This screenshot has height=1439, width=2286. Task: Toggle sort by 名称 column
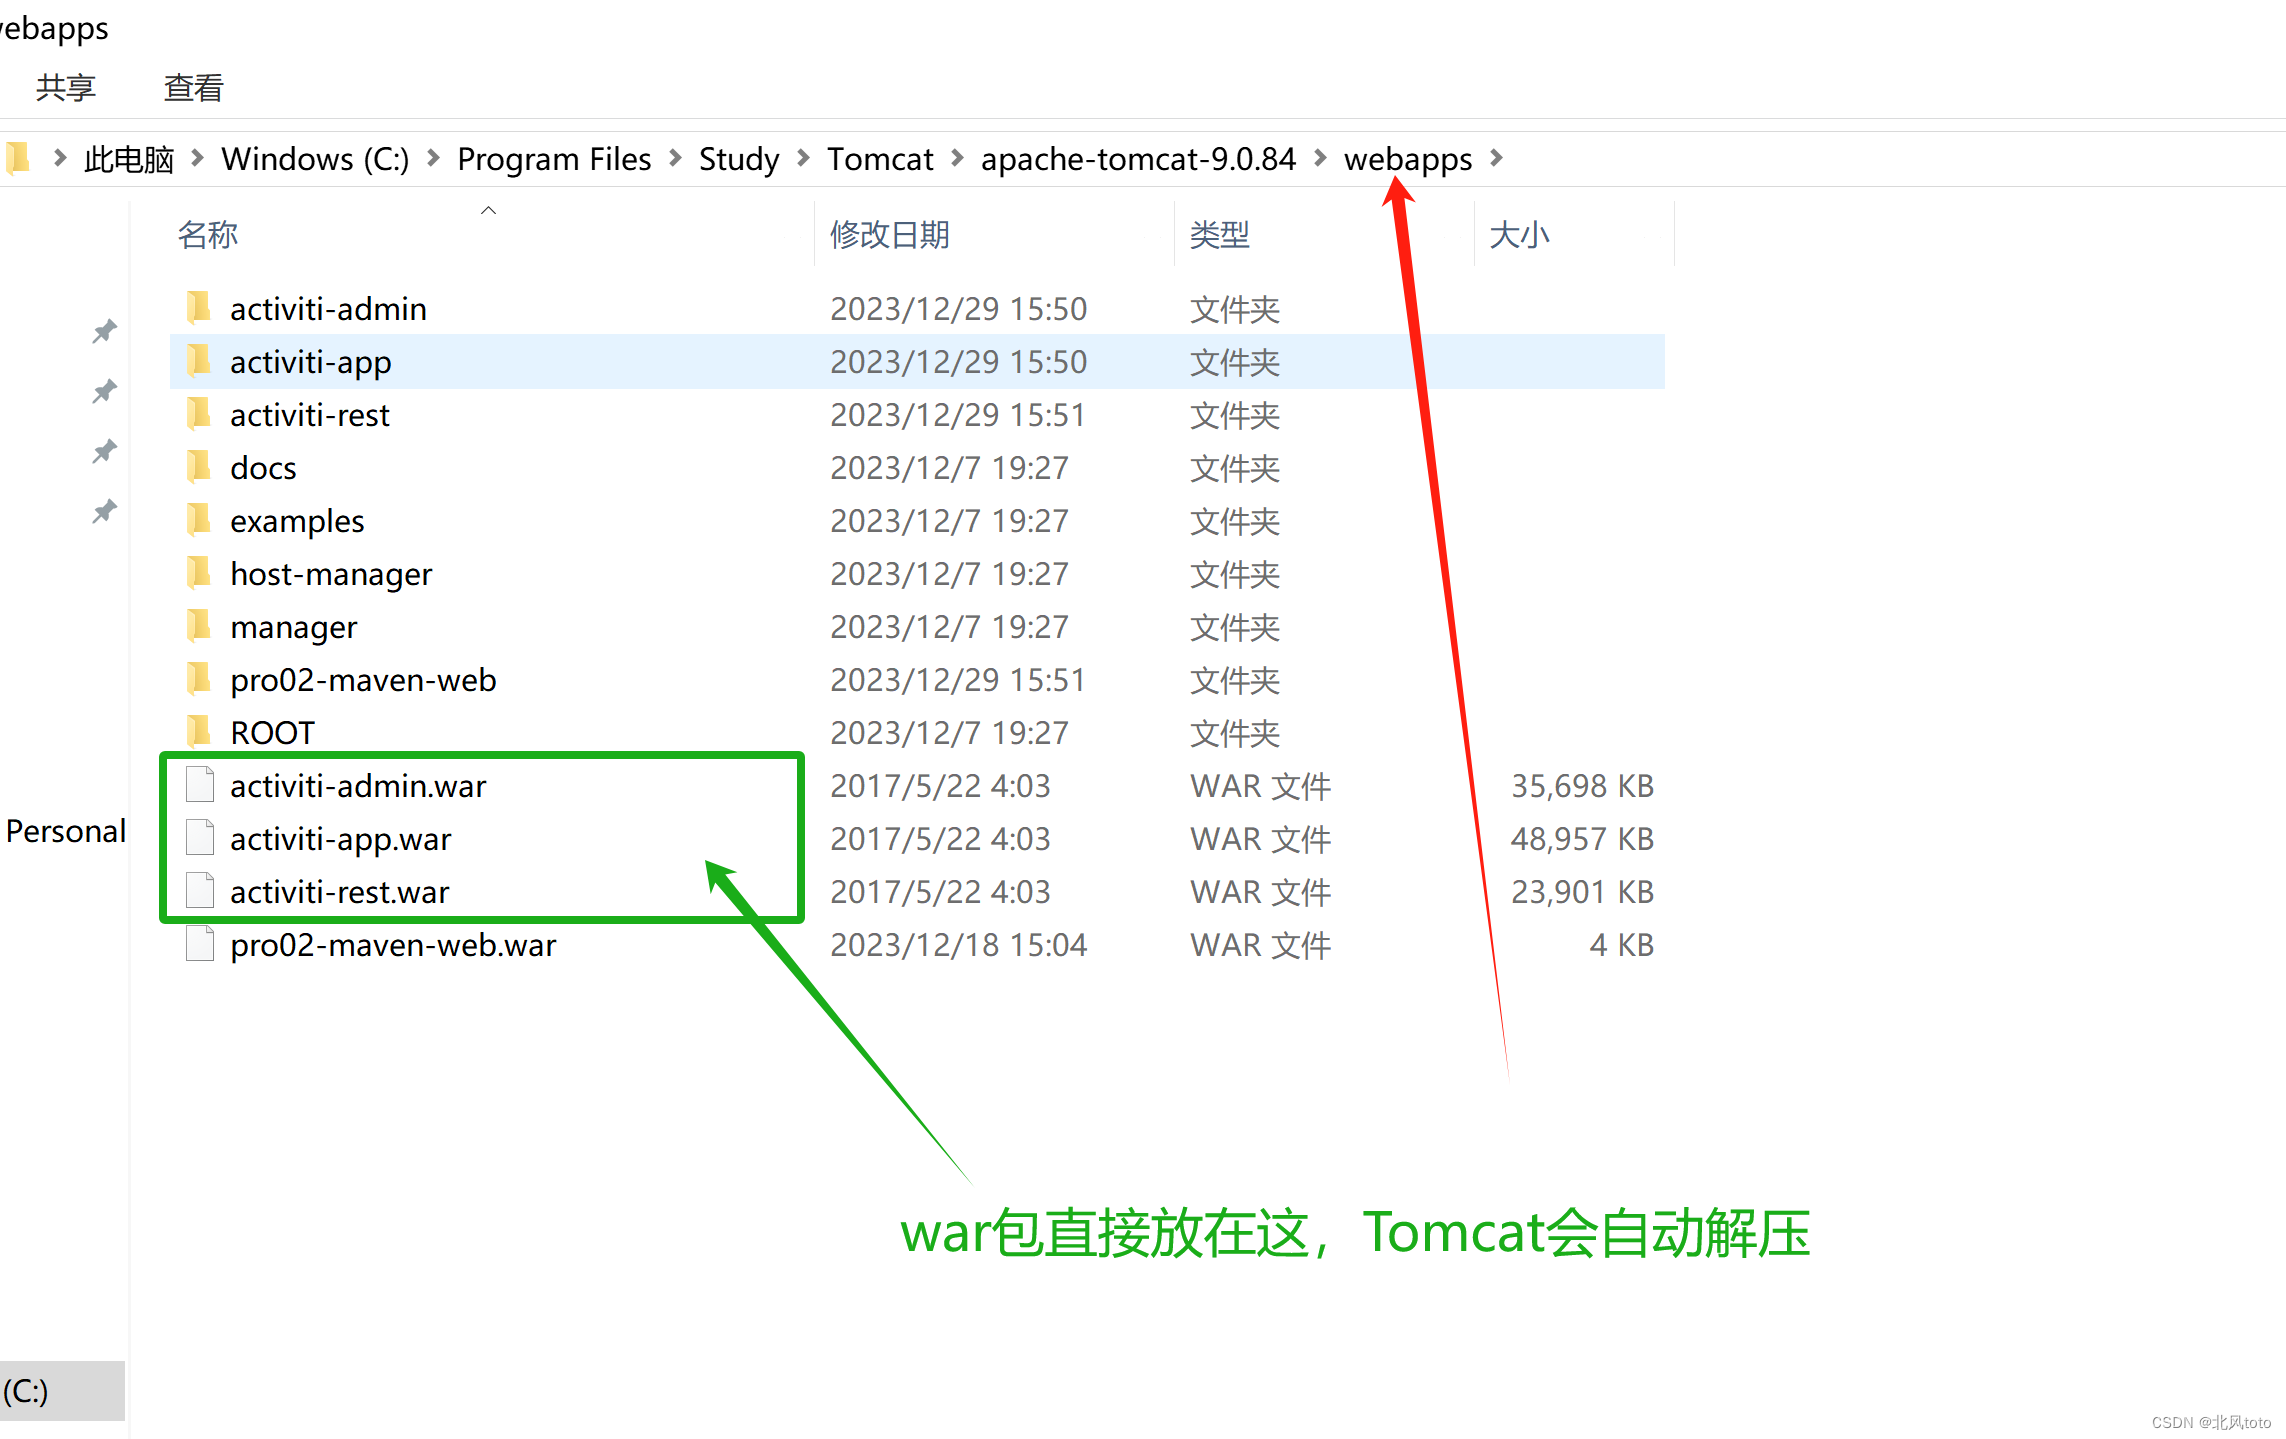click(x=207, y=234)
